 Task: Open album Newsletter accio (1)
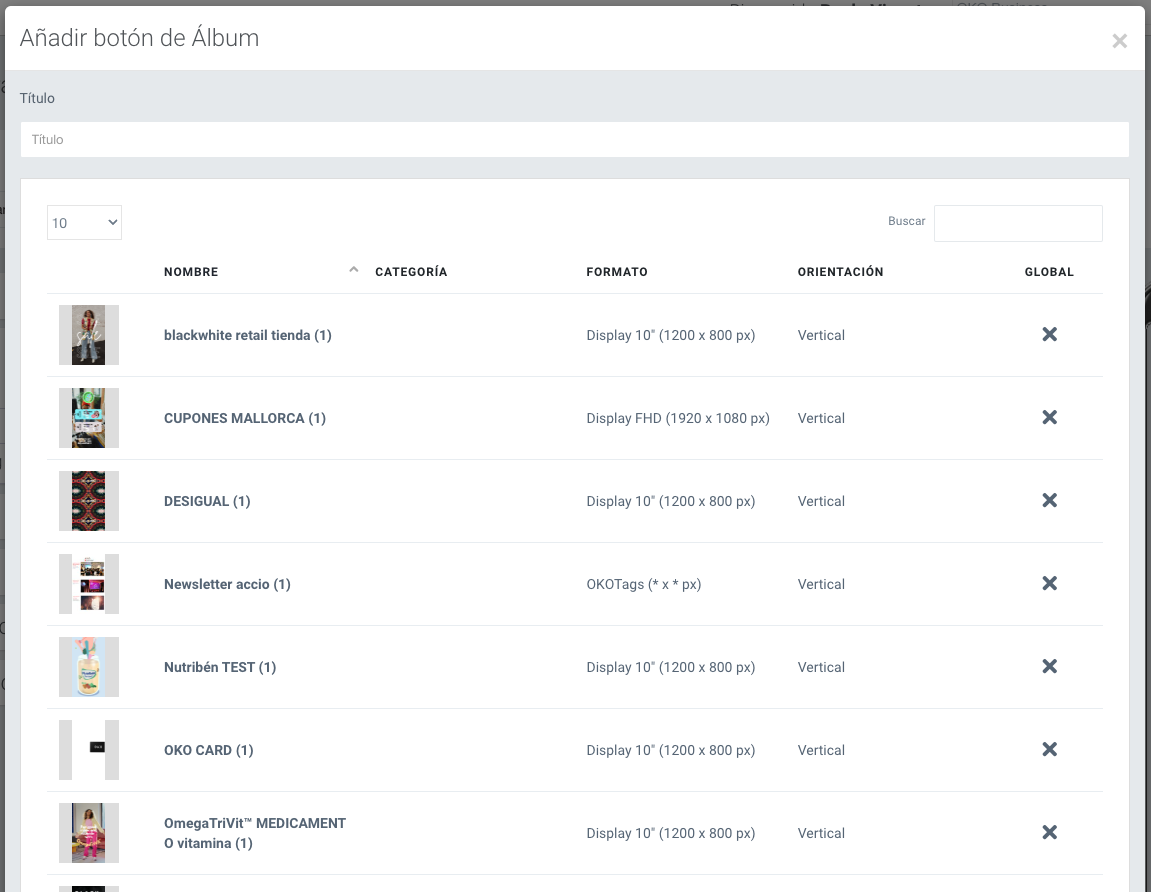point(227,584)
